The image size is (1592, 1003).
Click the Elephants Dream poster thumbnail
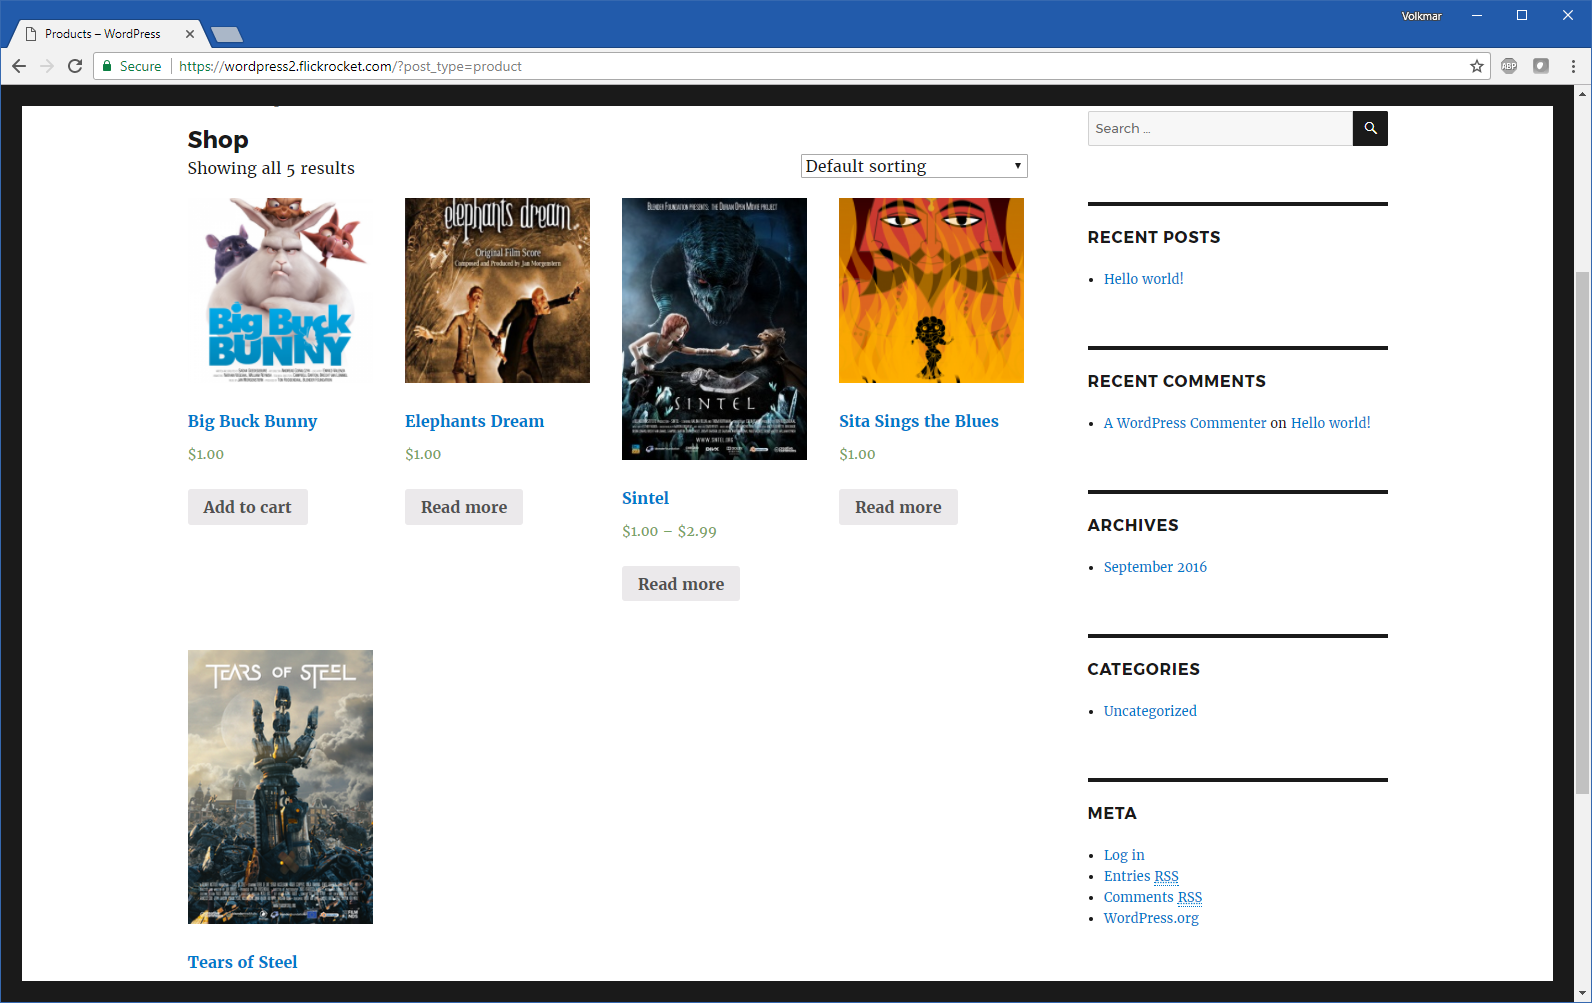click(x=497, y=290)
